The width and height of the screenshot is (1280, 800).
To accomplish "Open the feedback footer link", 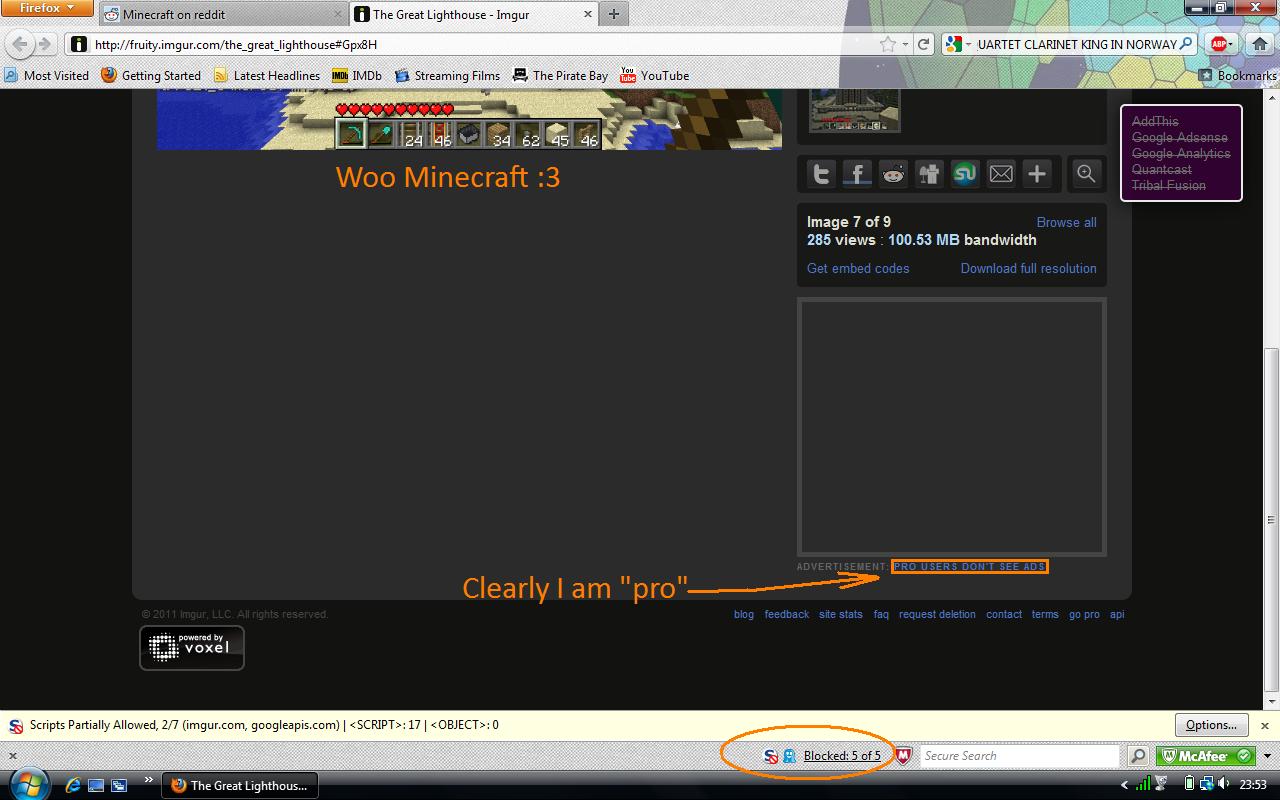I will (787, 614).
